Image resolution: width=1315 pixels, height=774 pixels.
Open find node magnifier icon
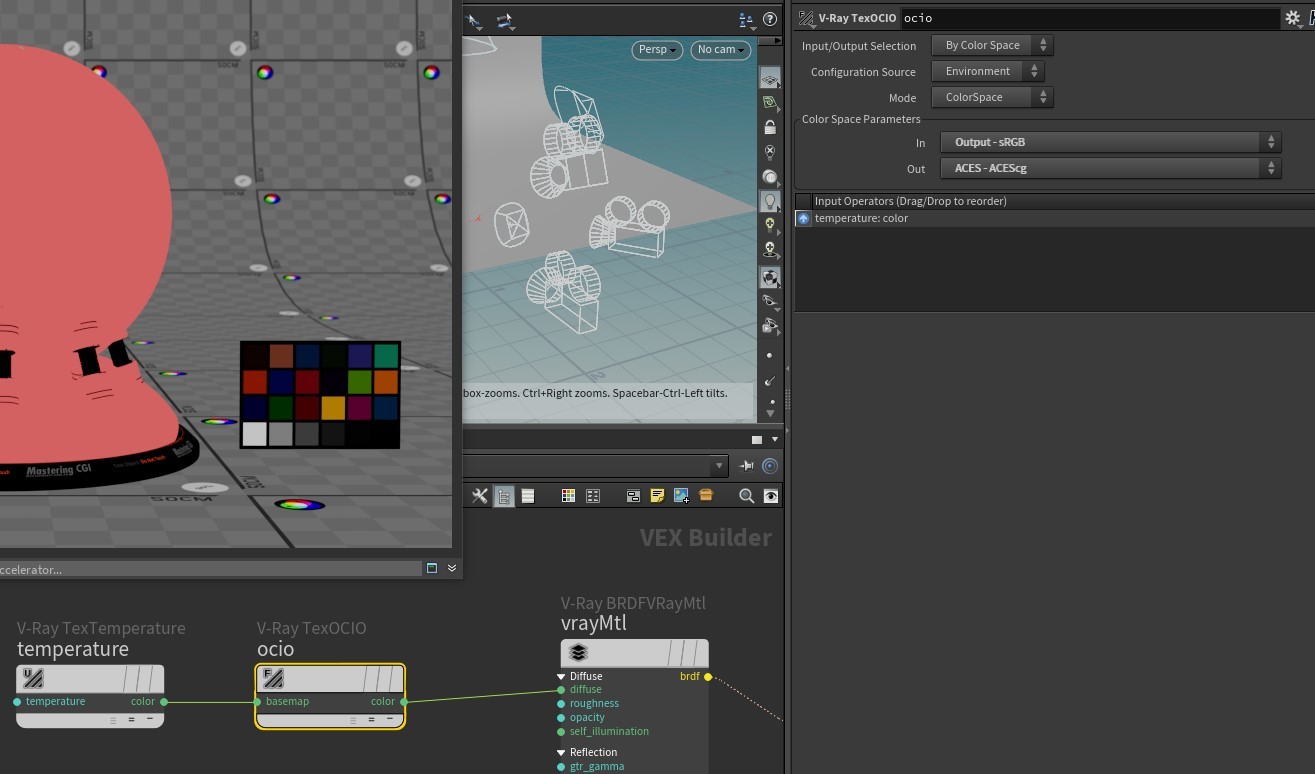[x=746, y=496]
